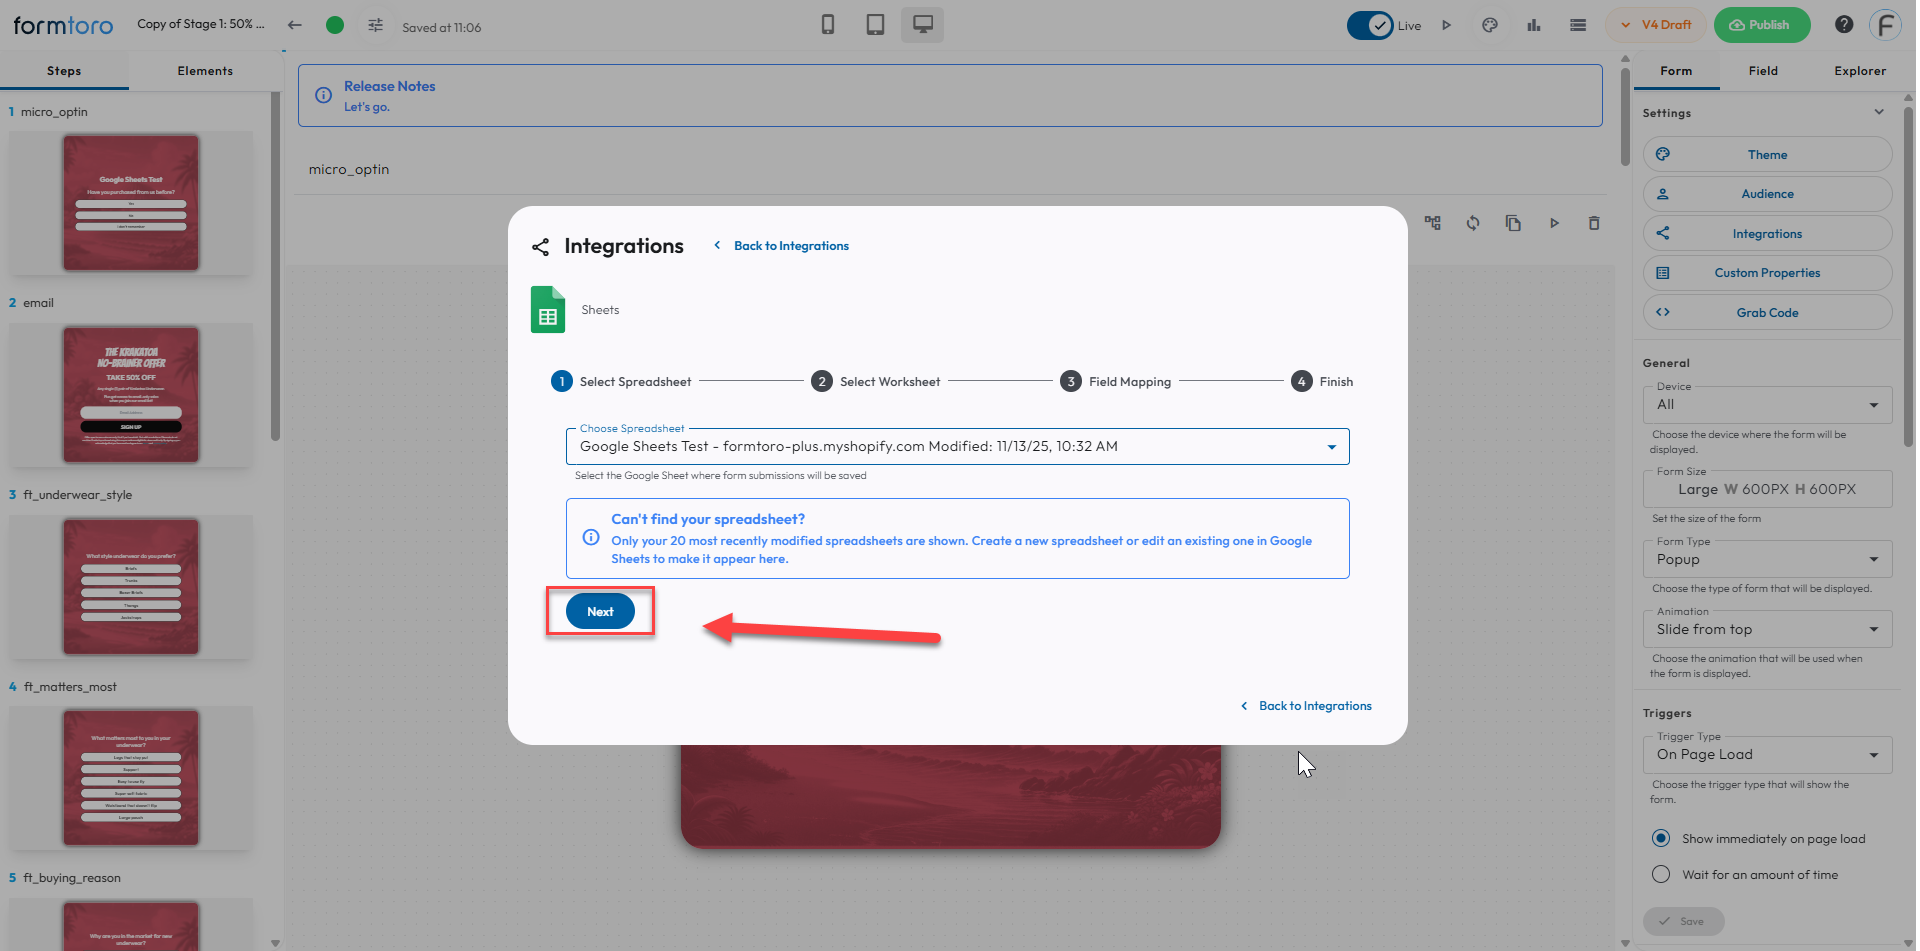Click the Google Sheets icon
The width and height of the screenshot is (1920, 951).
click(548, 309)
